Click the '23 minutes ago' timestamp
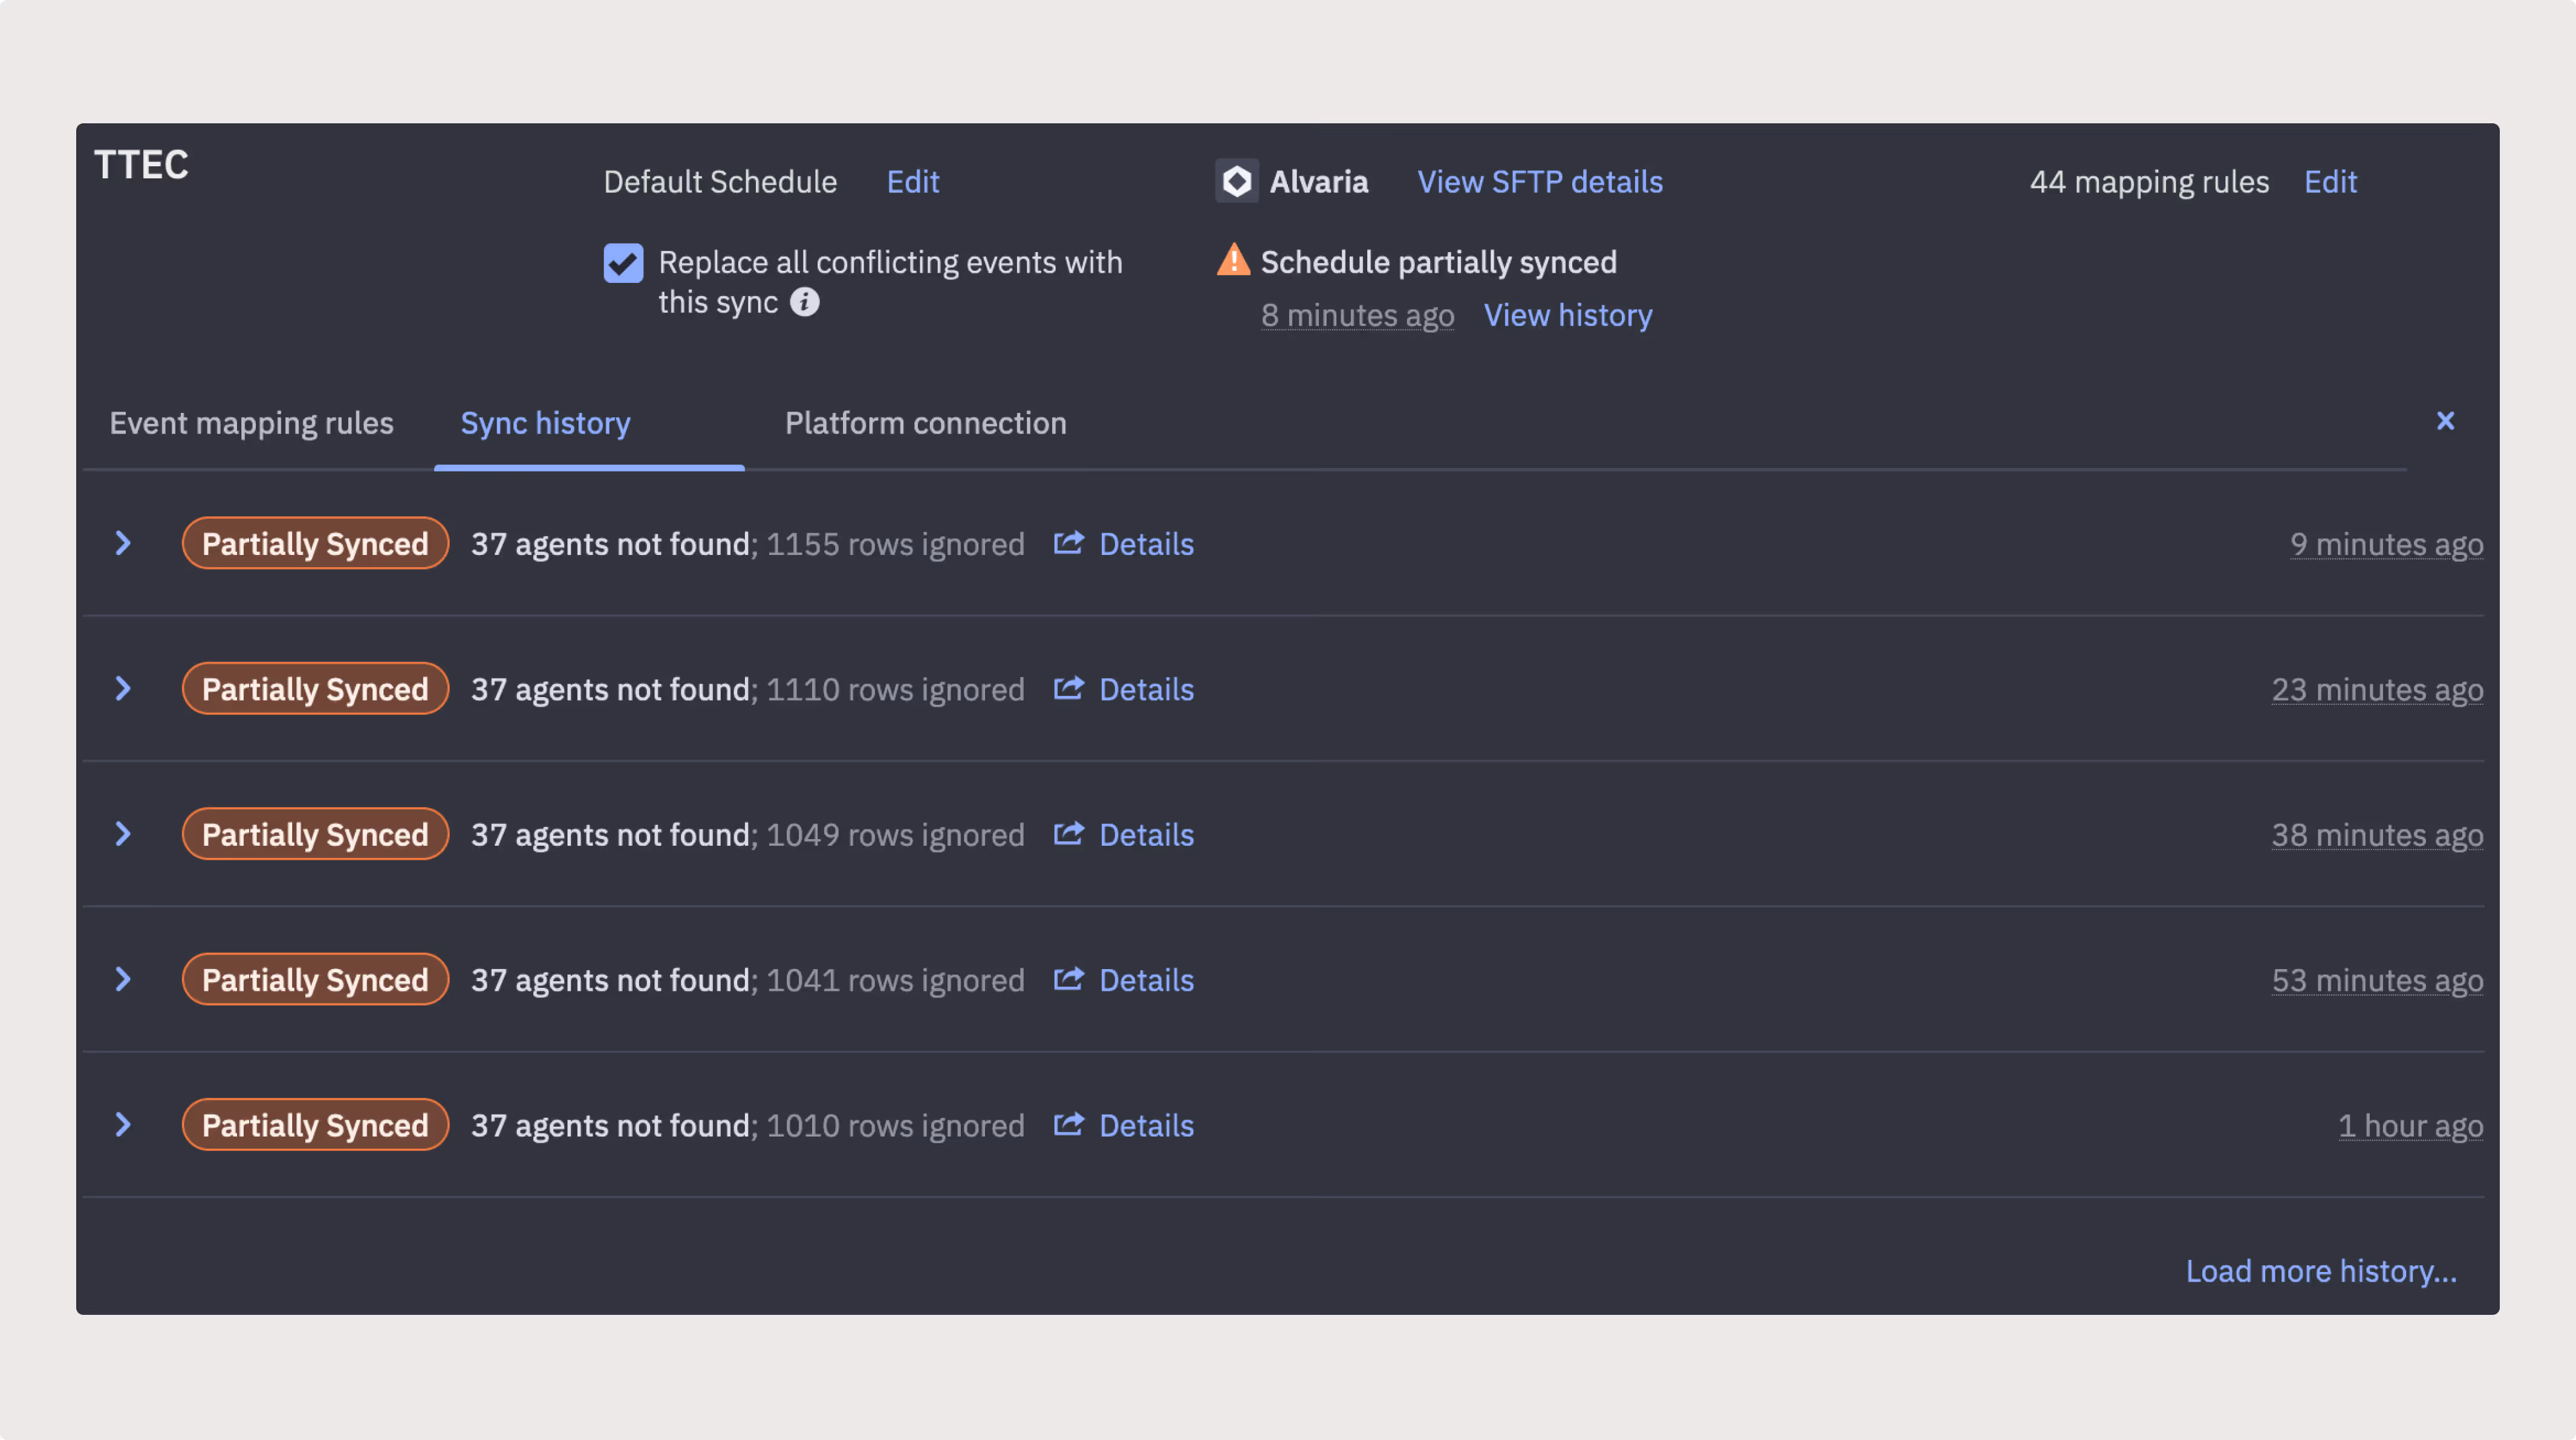The width and height of the screenshot is (2576, 1440). (x=2377, y=689)
